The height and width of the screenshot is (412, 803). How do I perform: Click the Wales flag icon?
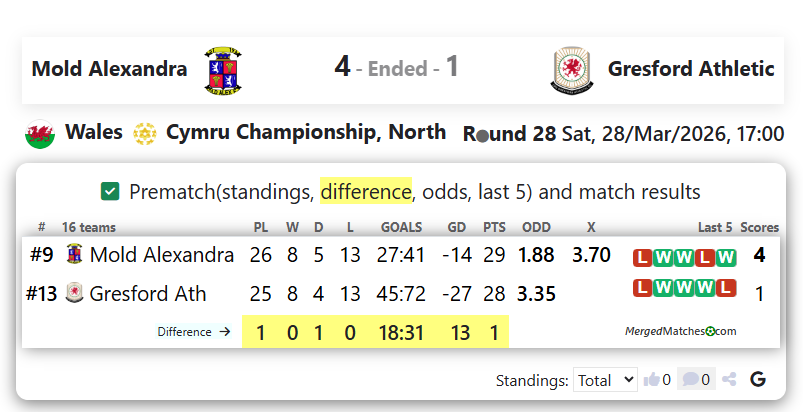coord(39,133)
